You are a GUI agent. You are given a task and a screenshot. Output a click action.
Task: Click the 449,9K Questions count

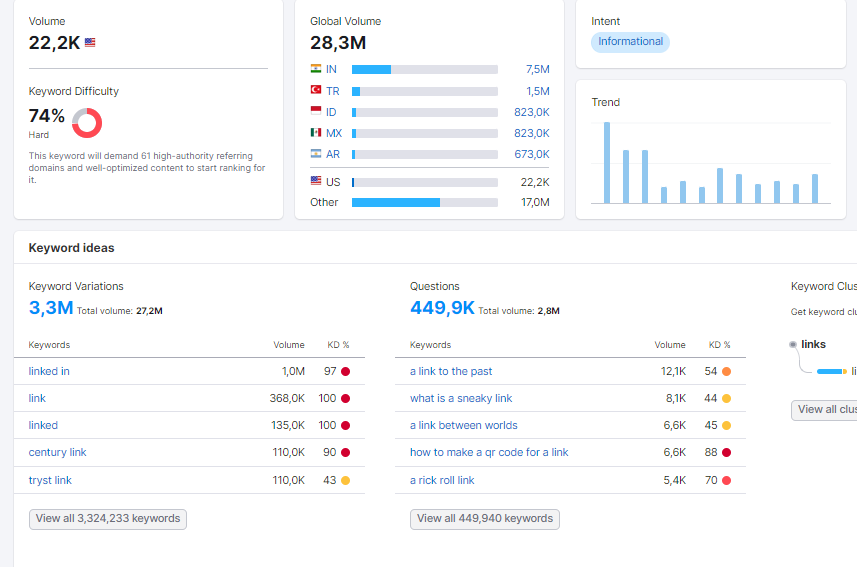(x=442, y=308)
